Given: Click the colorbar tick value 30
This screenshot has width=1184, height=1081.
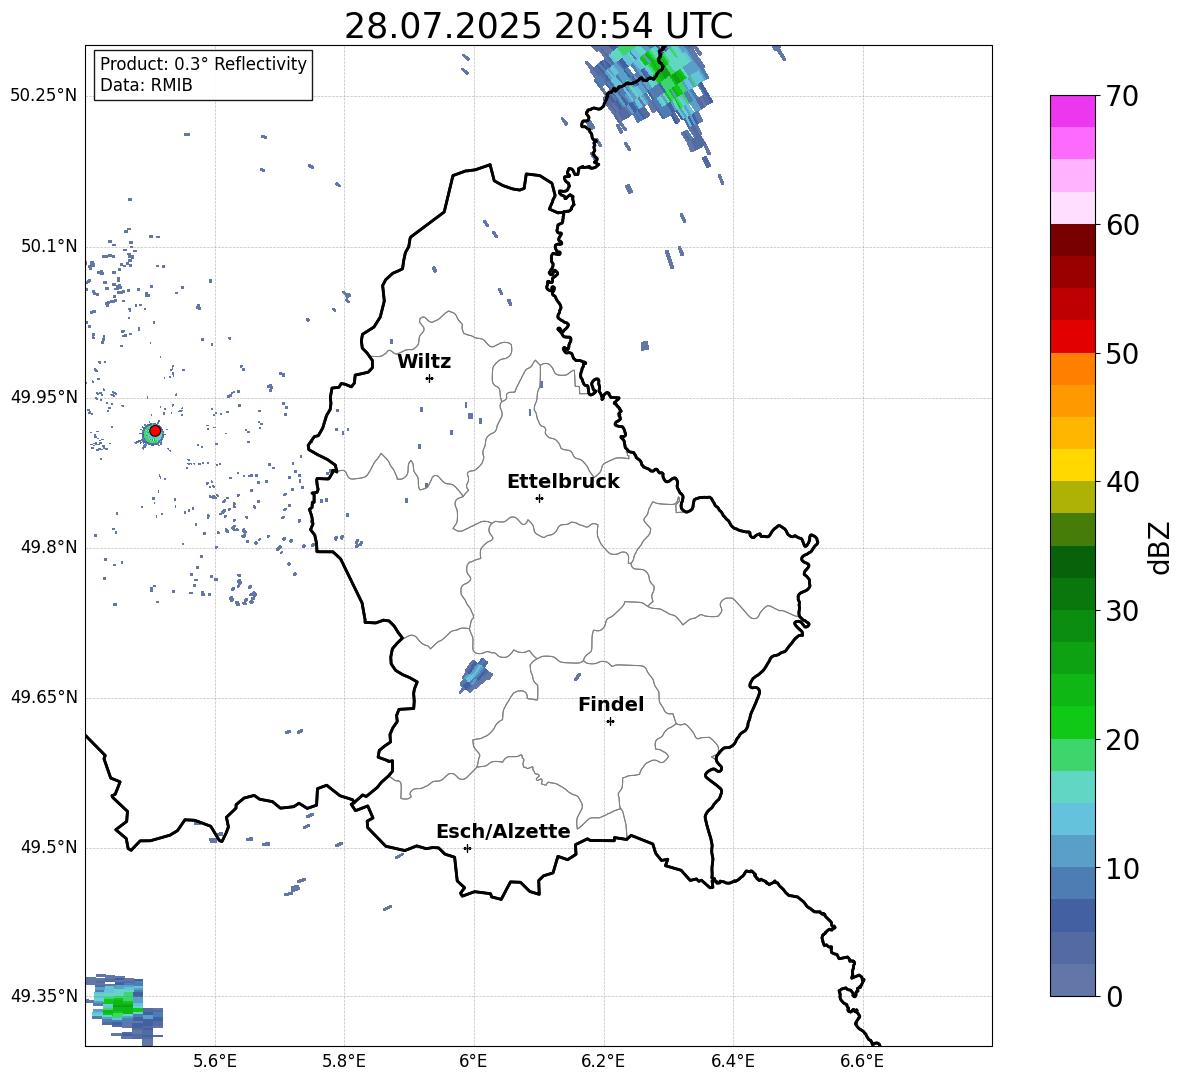Looking at the screenshot, I should click(x=1122, y=611).
